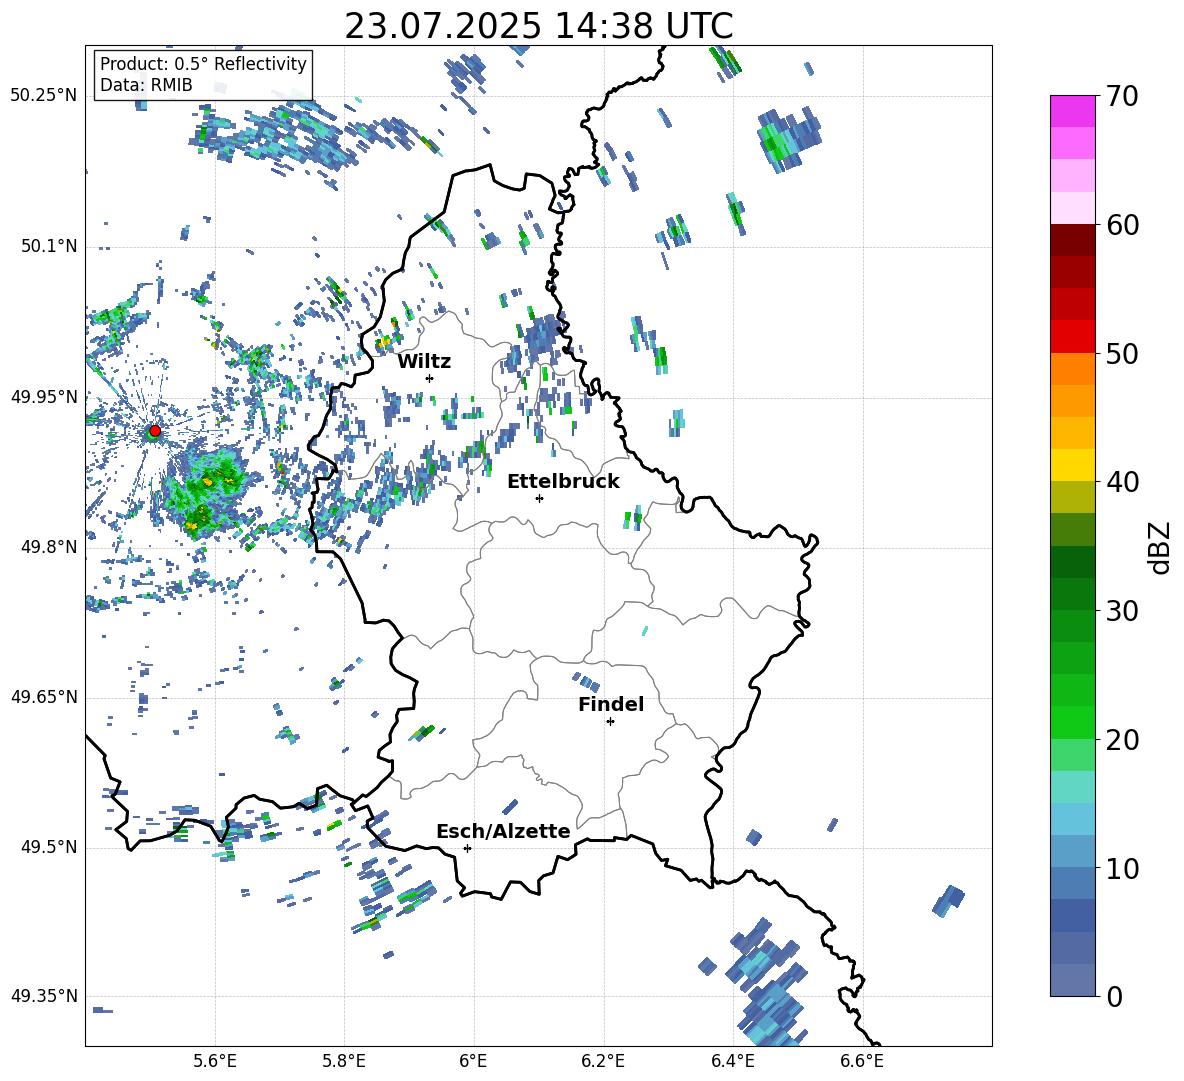Click the 5.6°E longitude label

click(215, 1061)
